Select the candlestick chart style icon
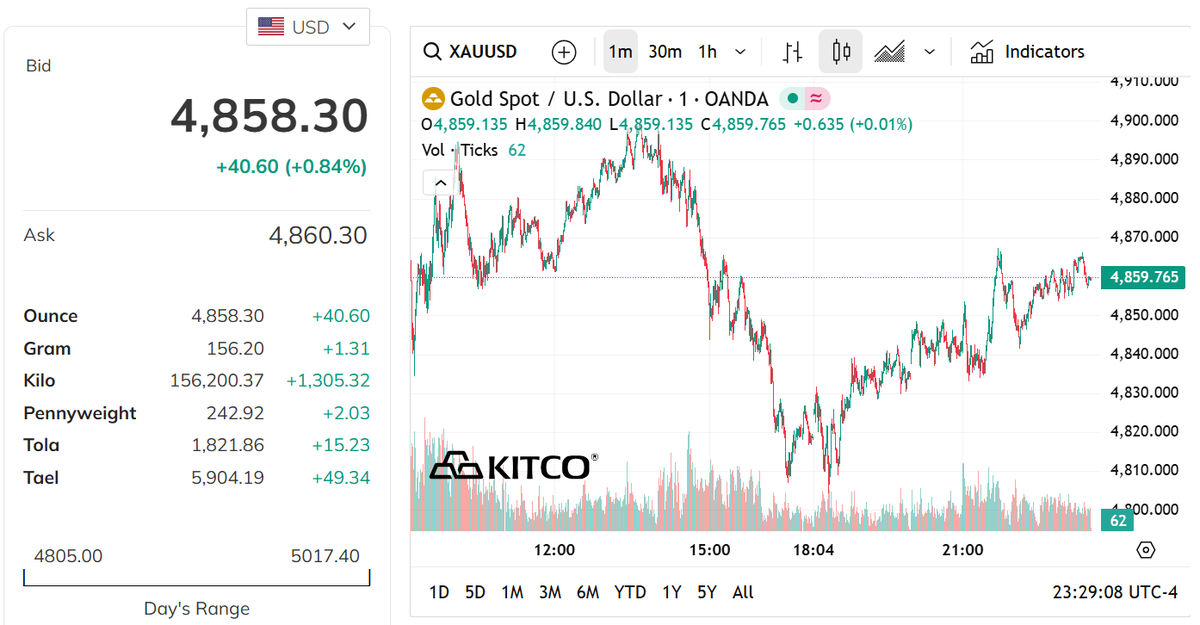 point(841,52)
